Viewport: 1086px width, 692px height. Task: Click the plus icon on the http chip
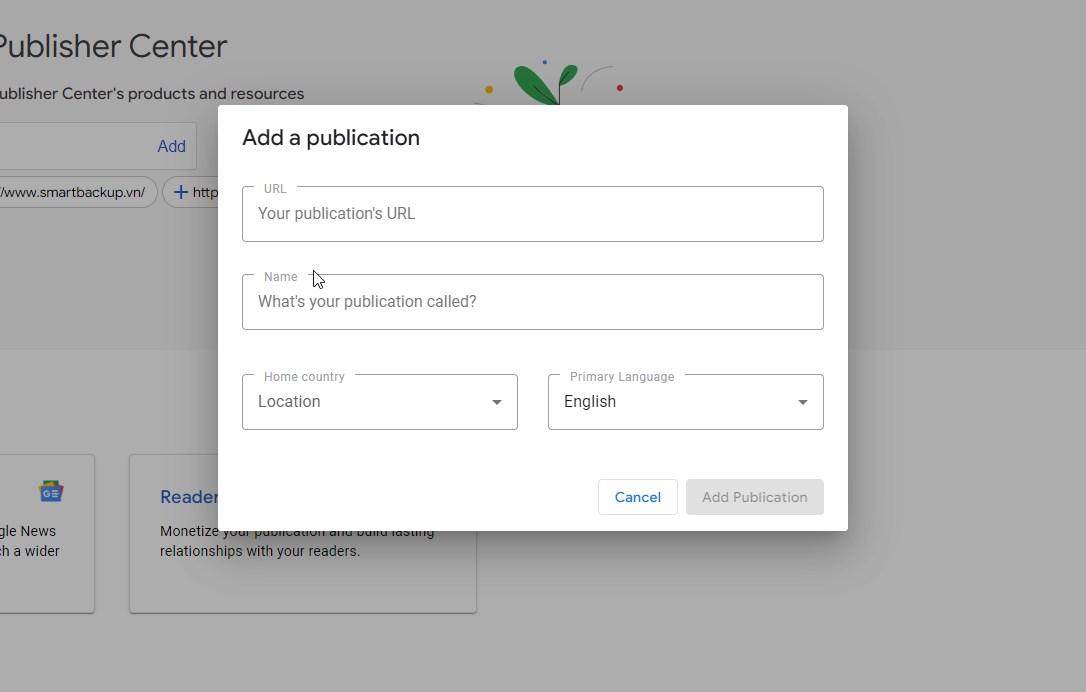[179, 192]
